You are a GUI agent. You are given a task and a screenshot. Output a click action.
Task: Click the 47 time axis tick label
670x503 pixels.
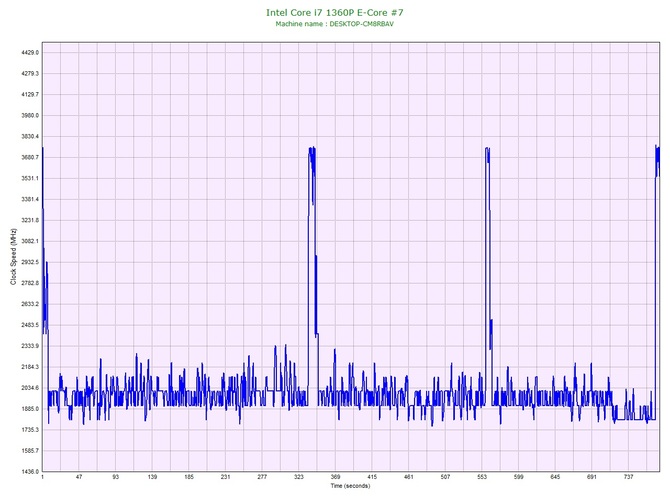(x=79, y=477)
